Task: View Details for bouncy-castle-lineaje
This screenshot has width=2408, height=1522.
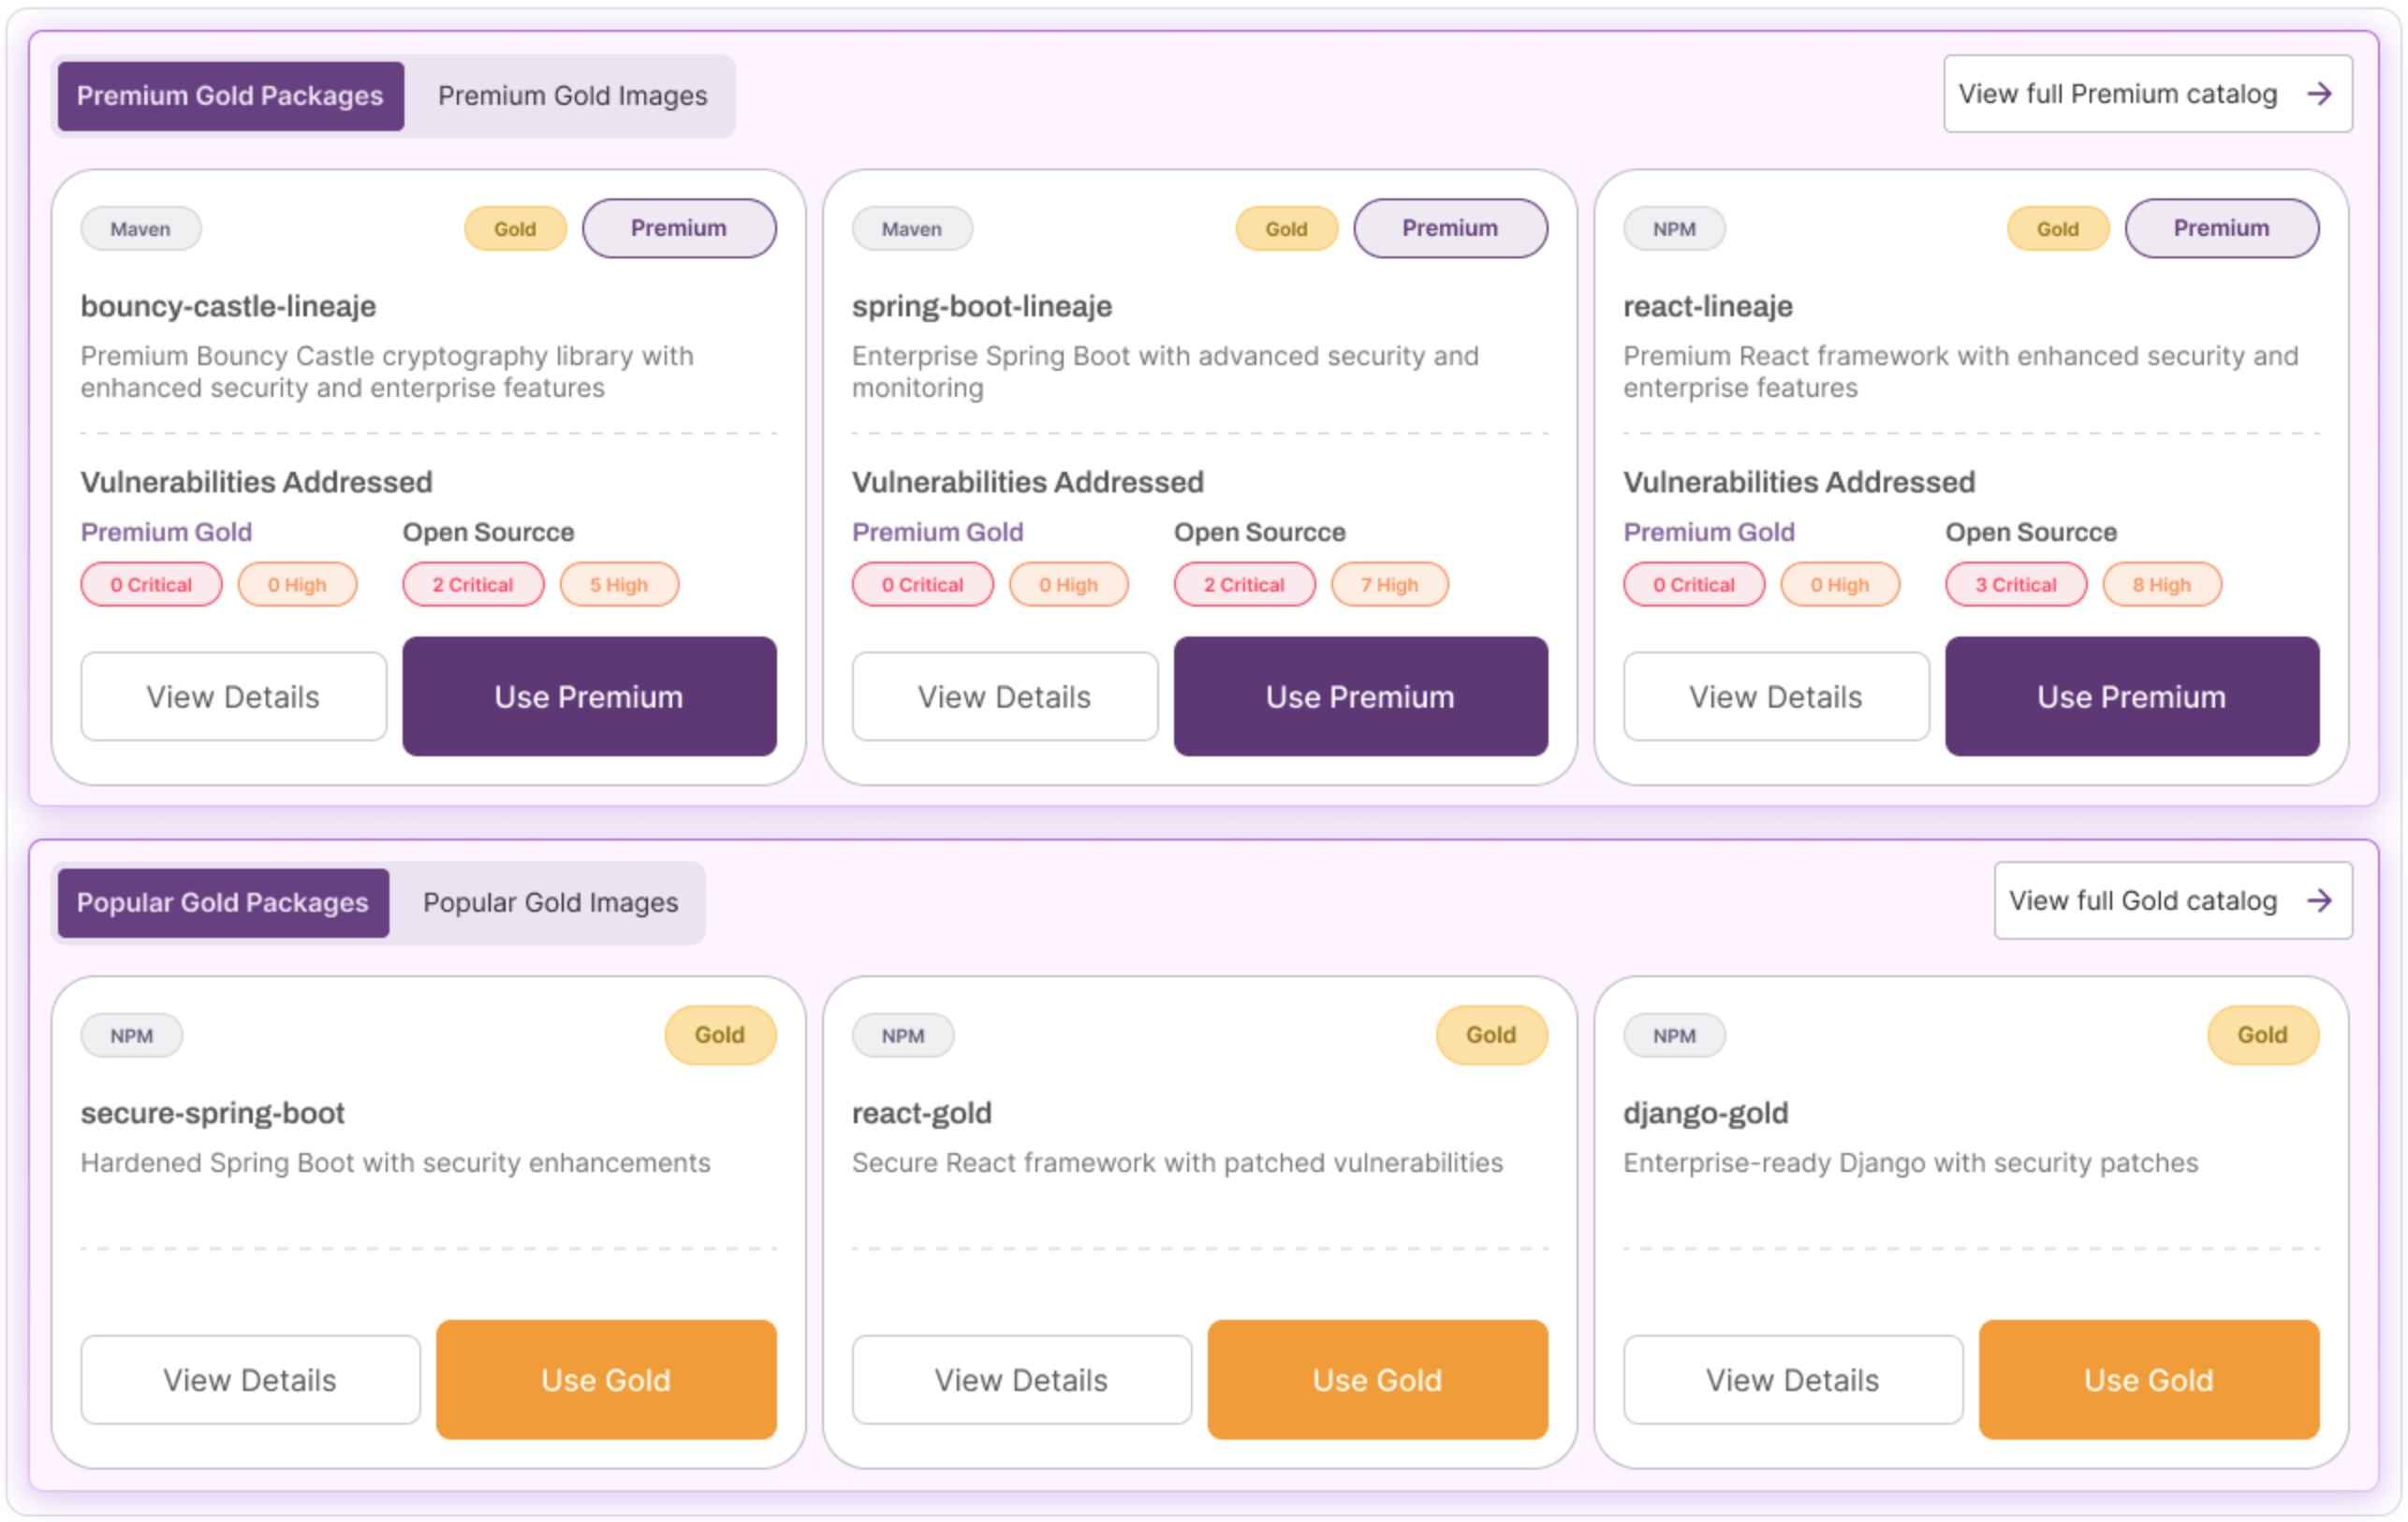Action: point(233,697)
